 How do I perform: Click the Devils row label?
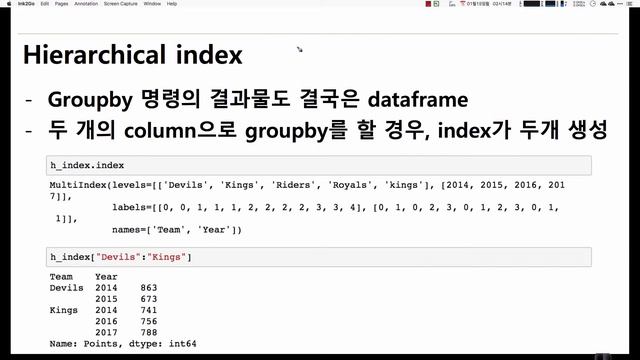pyautogui.click(x=67, y=288)
